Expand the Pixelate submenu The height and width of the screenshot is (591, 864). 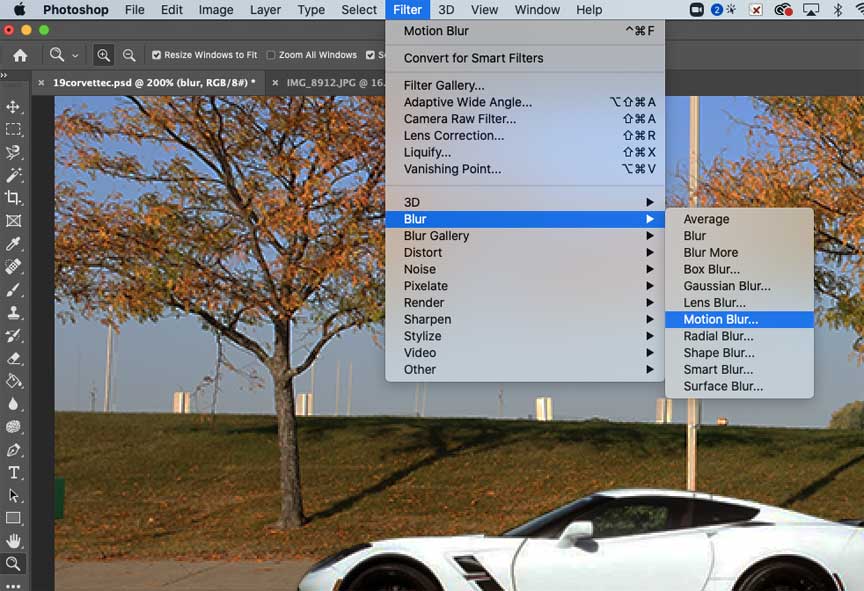525,286
